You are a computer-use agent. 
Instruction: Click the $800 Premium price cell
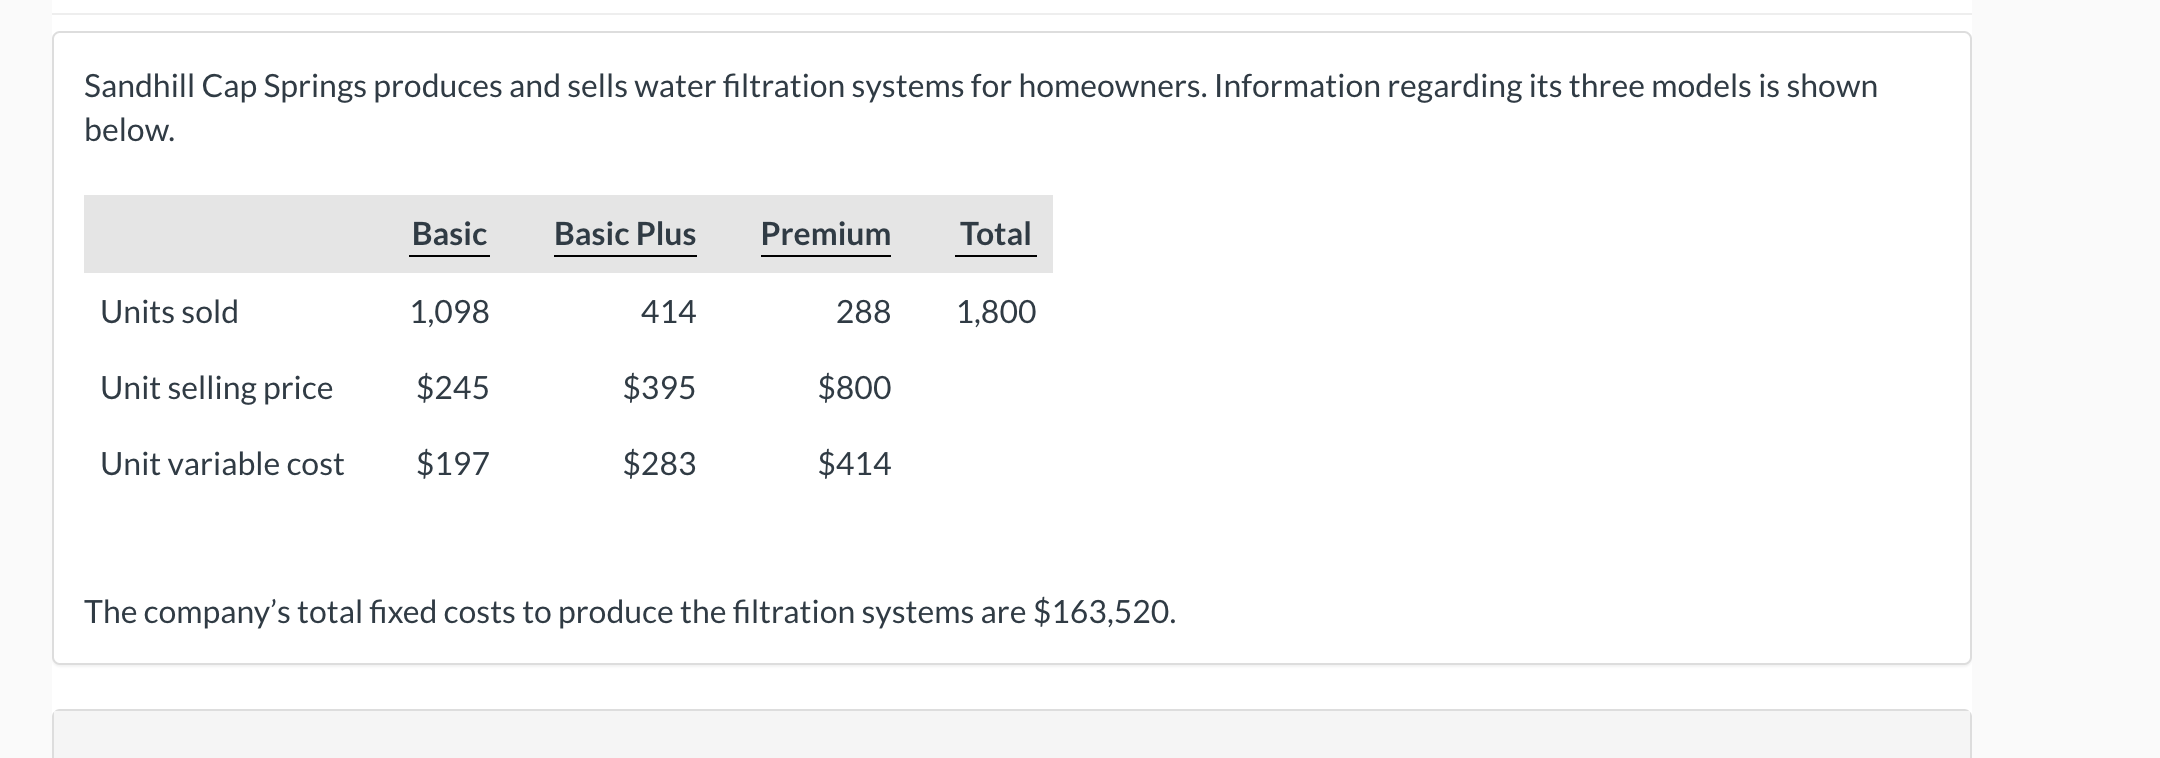pos(854,388)
